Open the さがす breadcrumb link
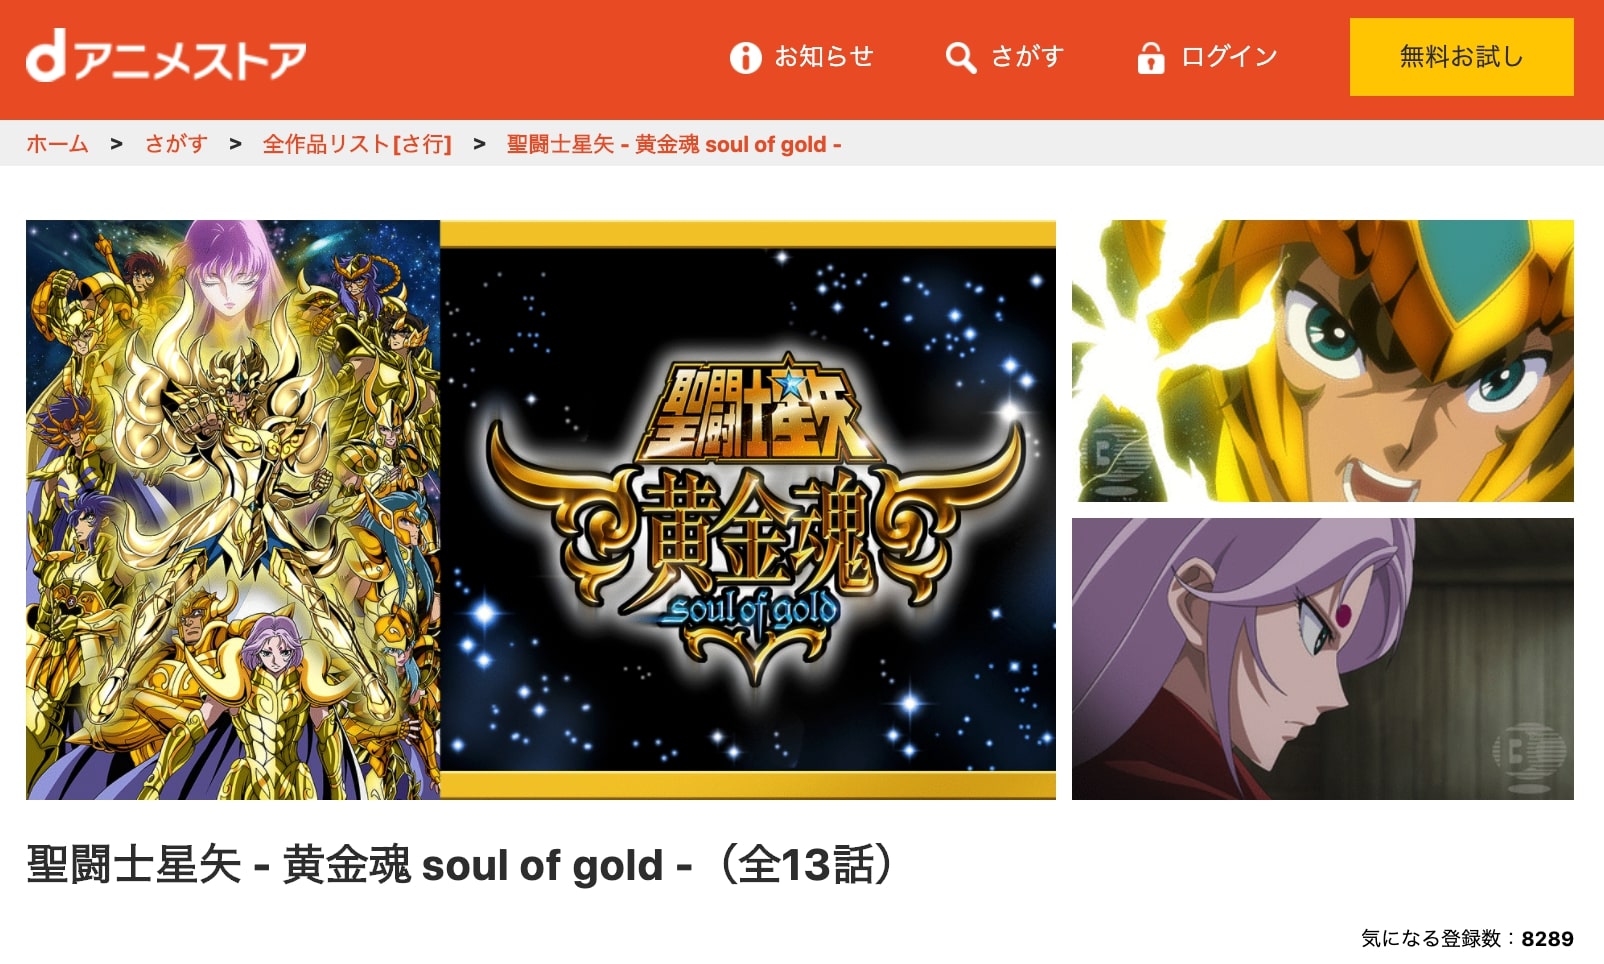Image resolution: width=1604 pixels, height=964 pixels. pyautogui.click(x=176, y=144)
